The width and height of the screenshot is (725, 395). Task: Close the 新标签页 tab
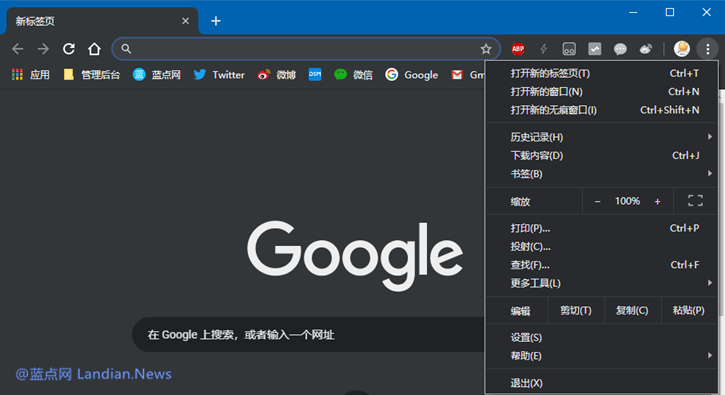(185, 21)
